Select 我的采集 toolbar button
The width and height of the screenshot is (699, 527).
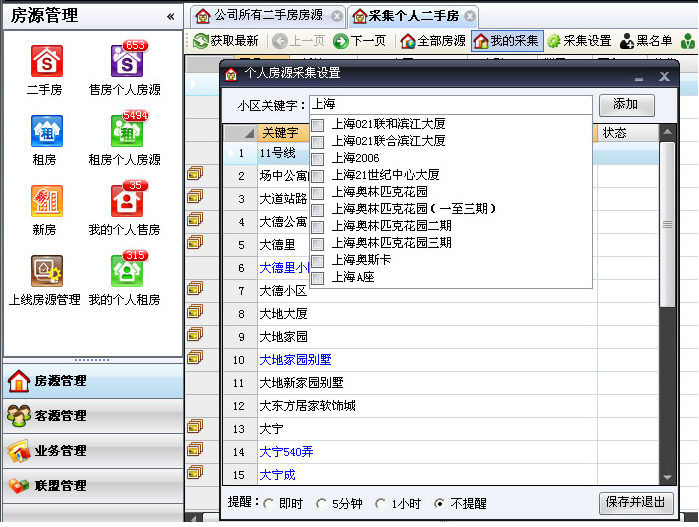507,41
